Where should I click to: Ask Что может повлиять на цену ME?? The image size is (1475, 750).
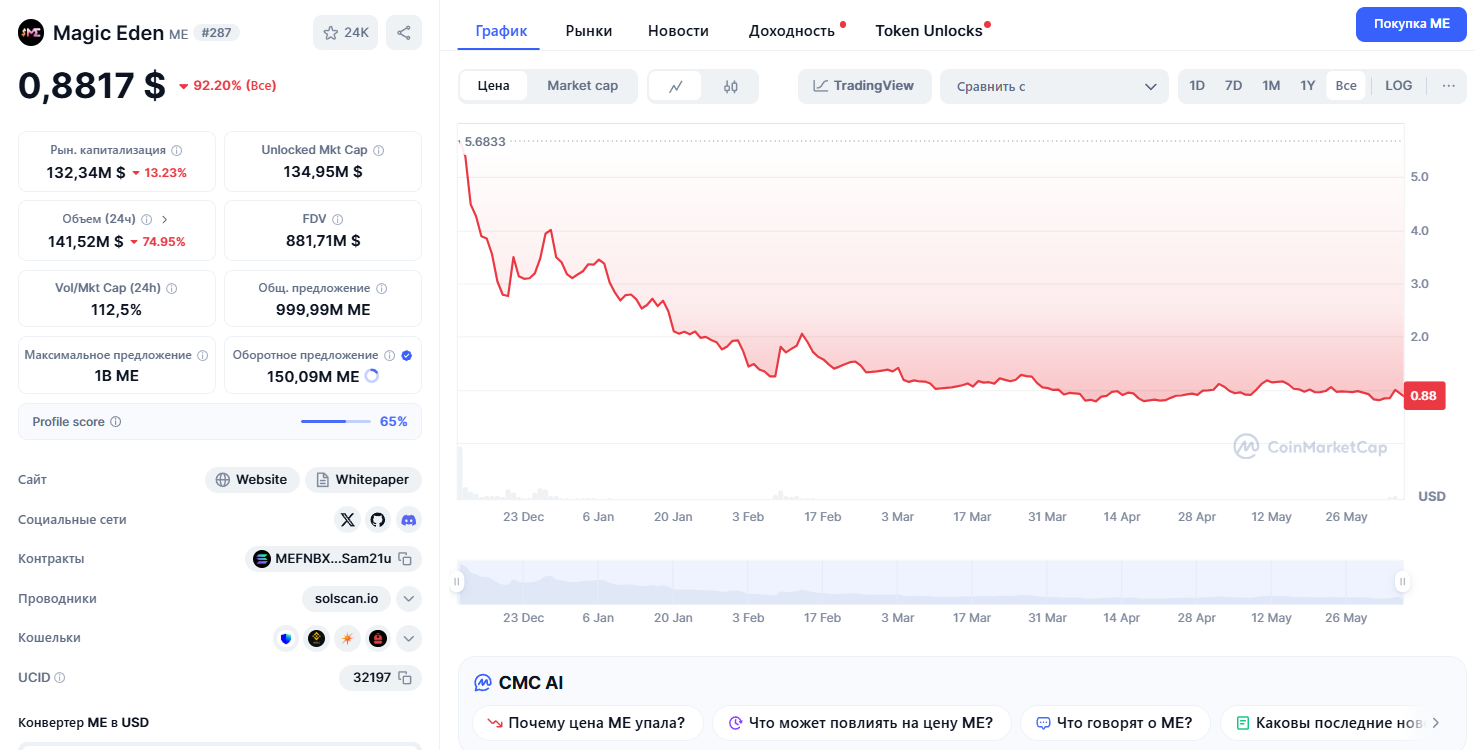tap(861, 723)
